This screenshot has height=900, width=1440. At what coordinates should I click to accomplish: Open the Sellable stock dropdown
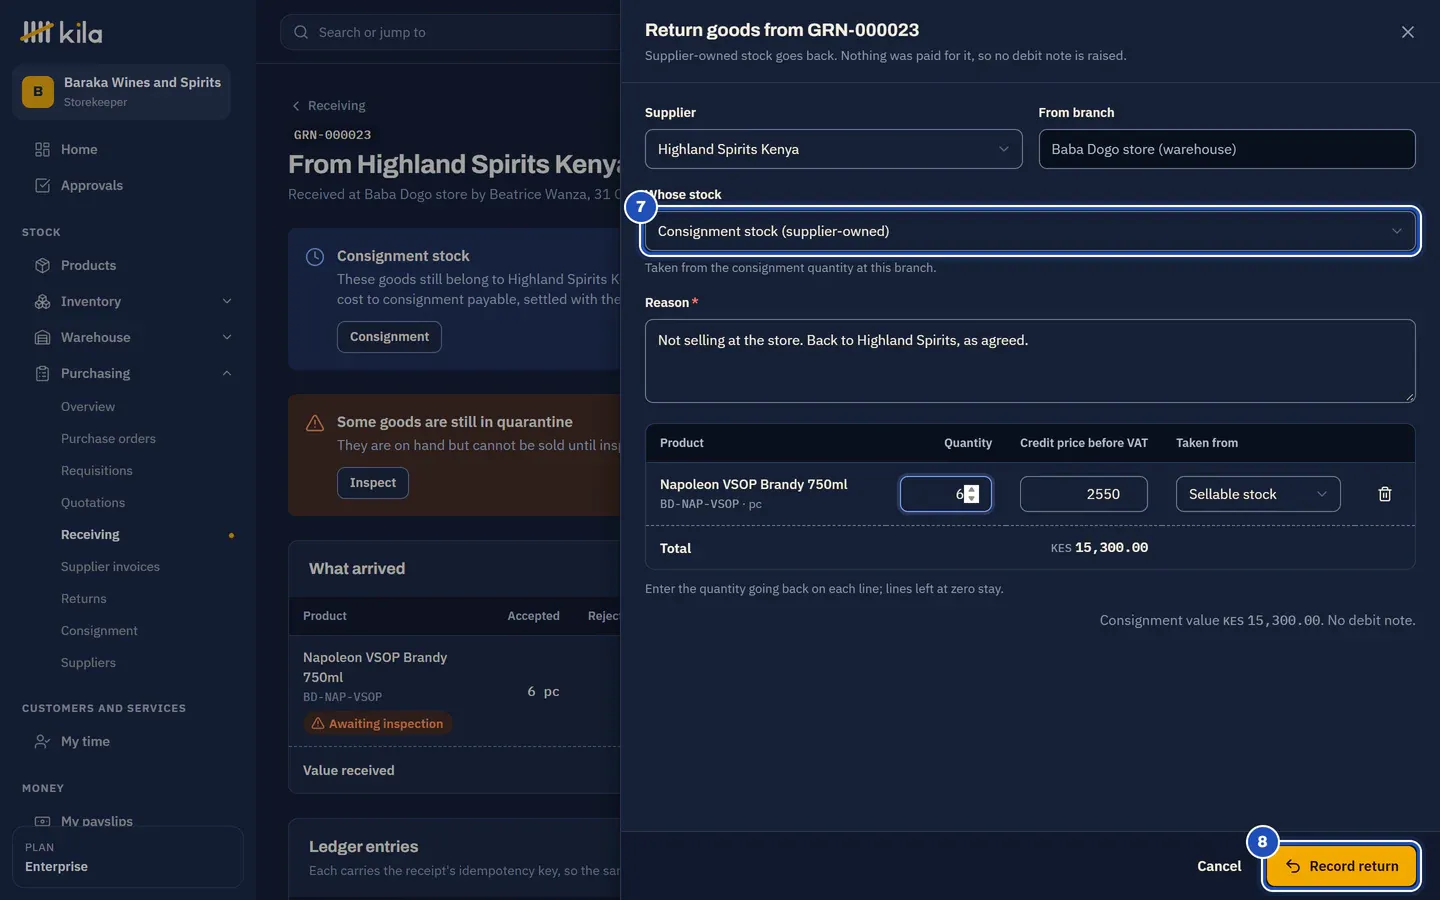[x=1258, y=494]
